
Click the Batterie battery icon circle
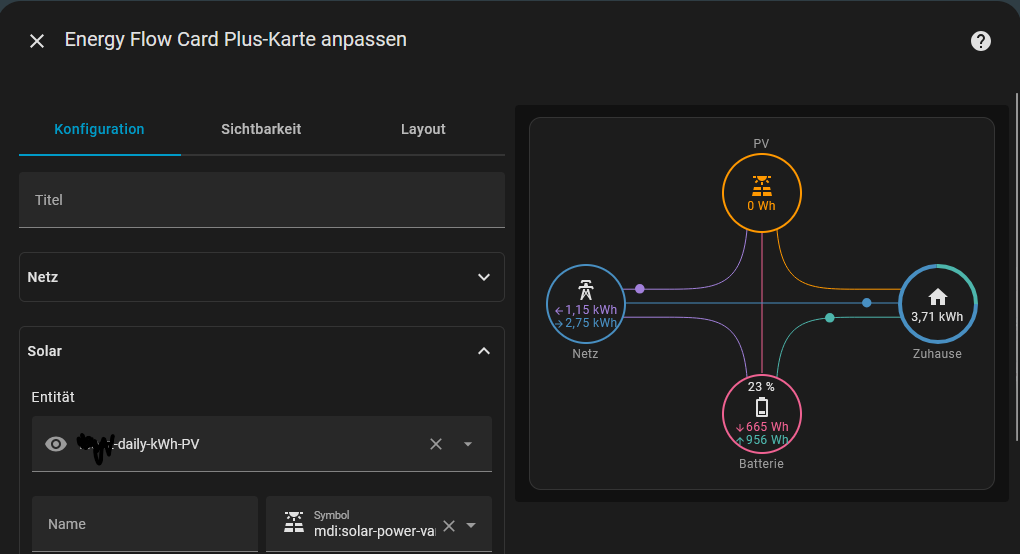[x=762, y=413]
